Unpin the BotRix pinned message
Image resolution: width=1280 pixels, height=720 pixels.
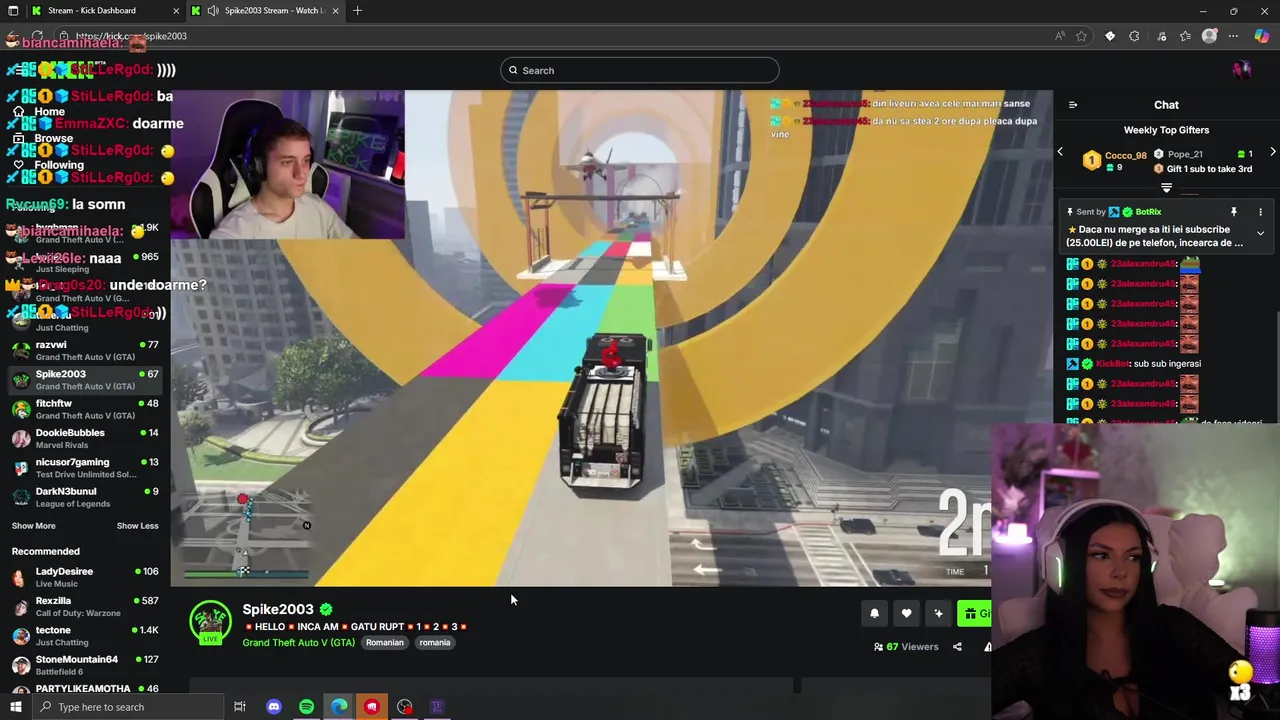click(x=1234, y=212)
